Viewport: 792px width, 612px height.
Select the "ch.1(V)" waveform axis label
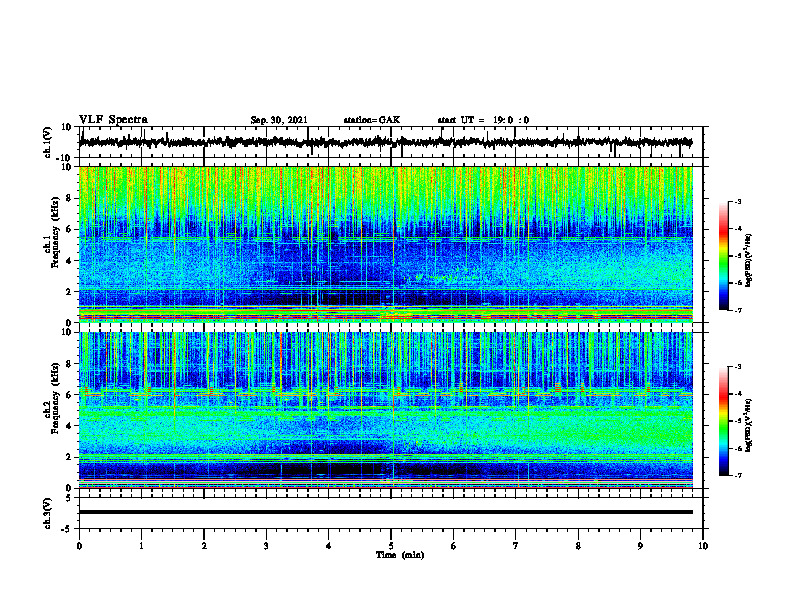point(48,142)
